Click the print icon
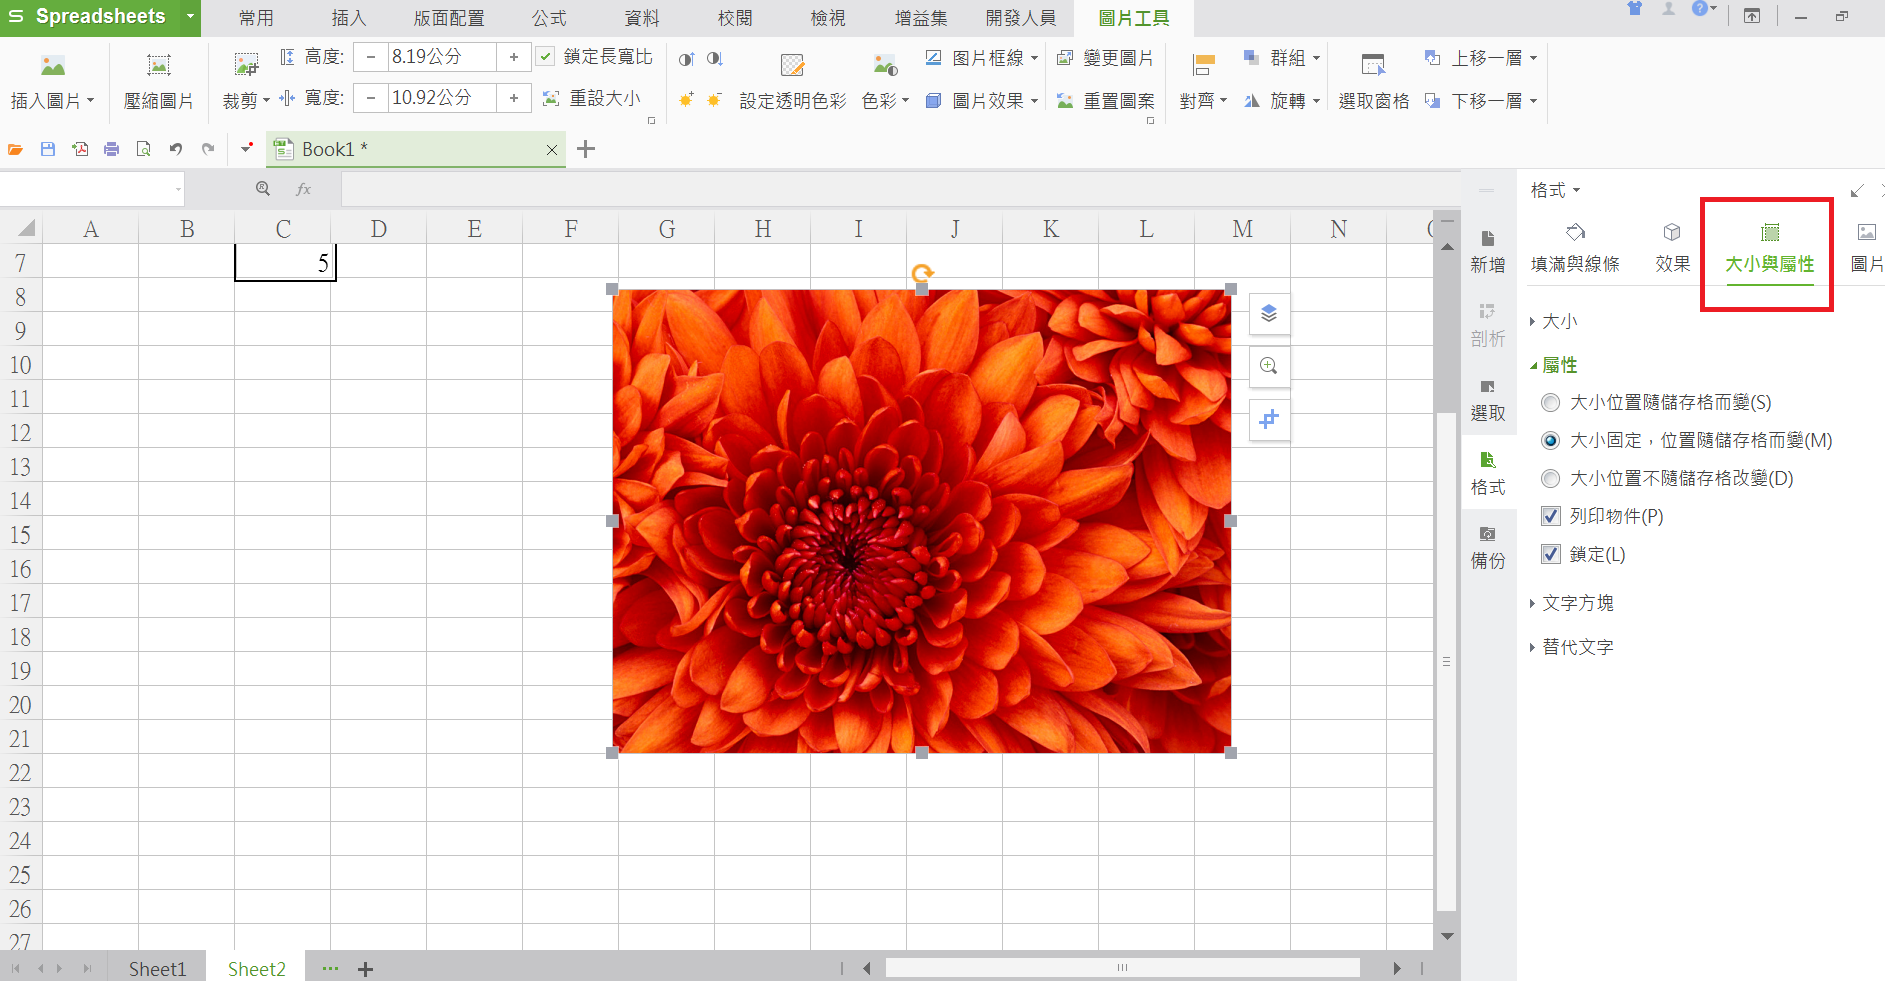The height and width of the screenshot is (981, 1885). [x=112, y=149]
